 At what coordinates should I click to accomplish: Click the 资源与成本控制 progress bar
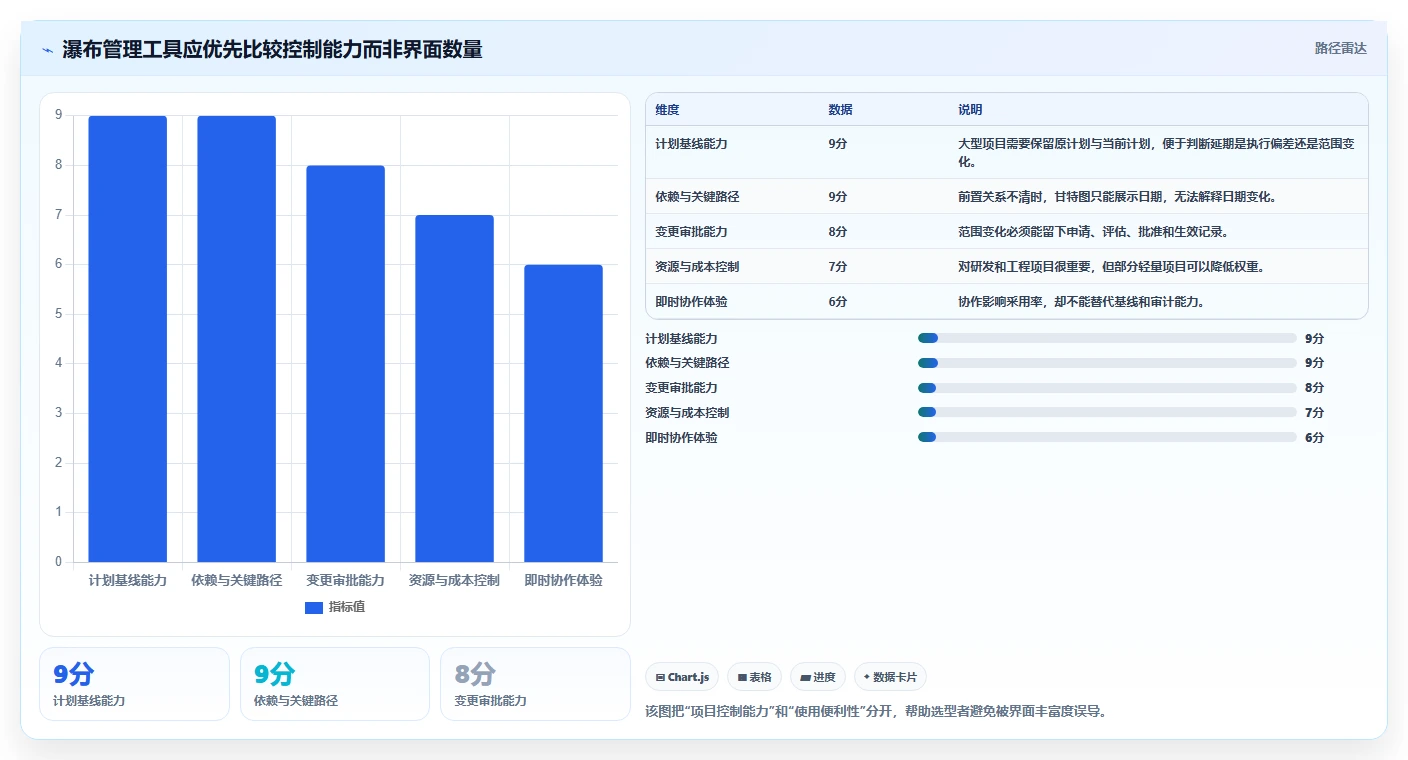coord(1107,412)
